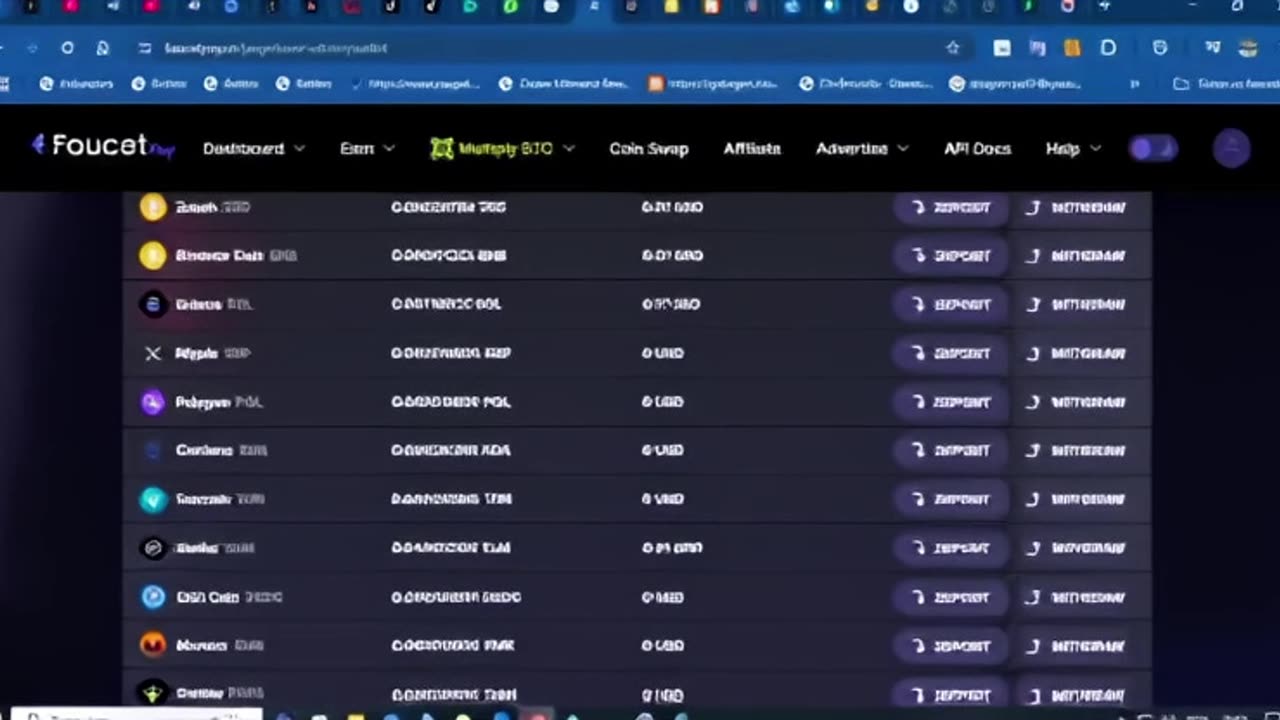Open the Affiliate menu item
Viewport: 1280px width, 720px height.
pos(752,148)
